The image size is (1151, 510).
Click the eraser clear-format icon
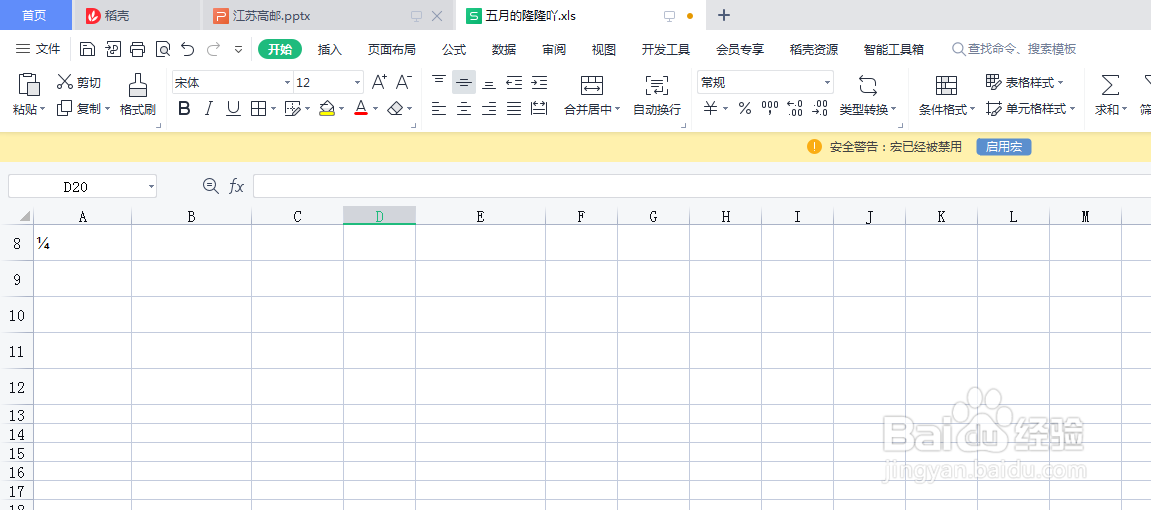pyautogui.click(x=395, y=109)
